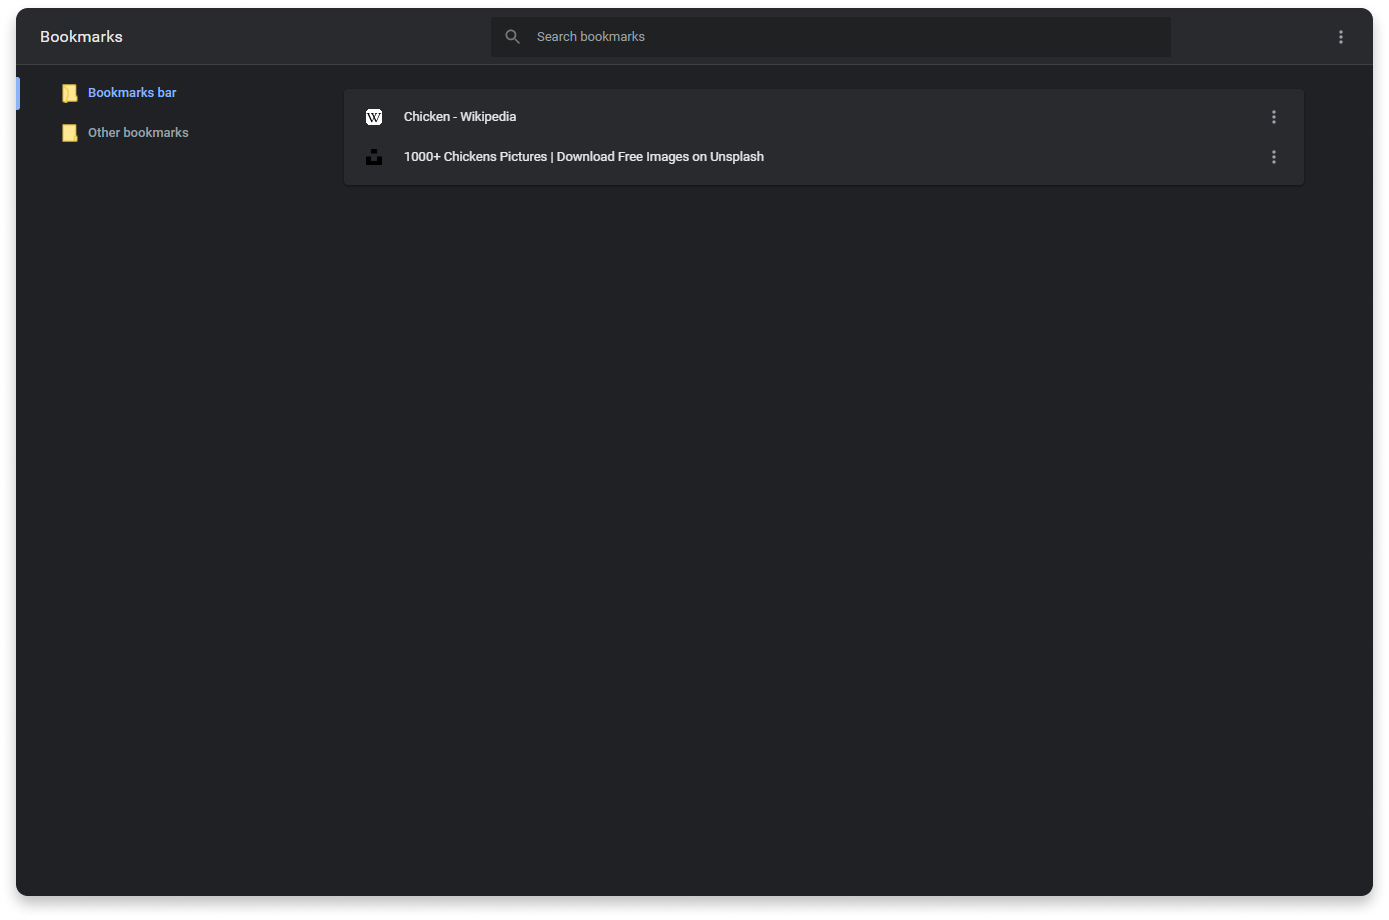The height and width of the screenshot is (920, 1389).
Task: Click the folder icon next to Other bookmarks
Action: click(69, 132)
